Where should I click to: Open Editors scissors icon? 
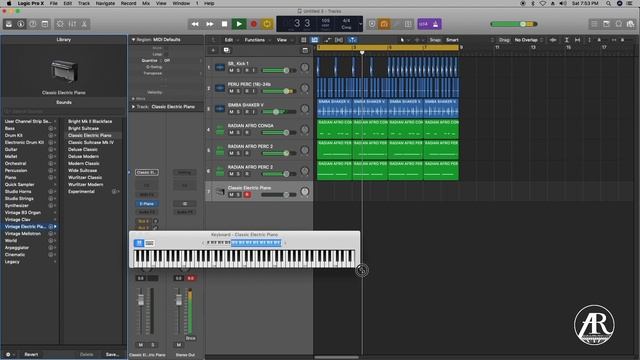point(84,24)
